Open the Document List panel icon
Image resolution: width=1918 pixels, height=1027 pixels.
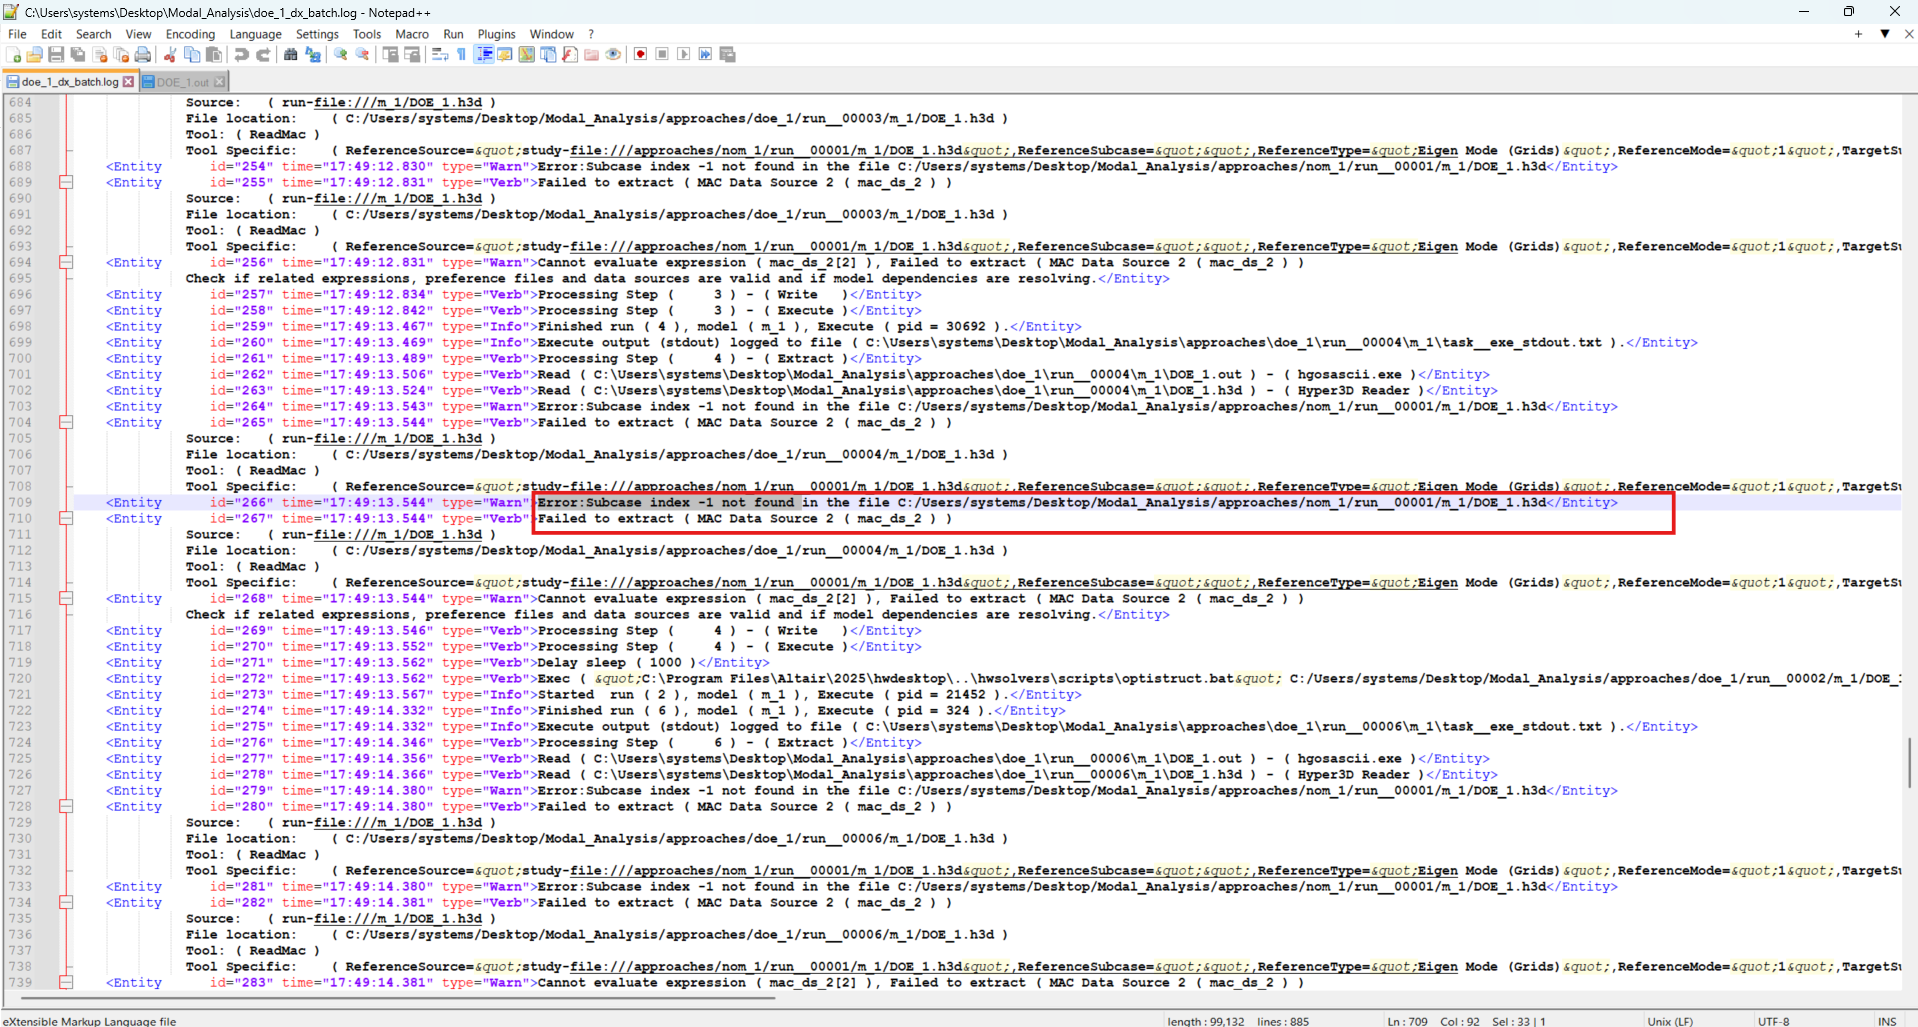click(x=548, y=55)
